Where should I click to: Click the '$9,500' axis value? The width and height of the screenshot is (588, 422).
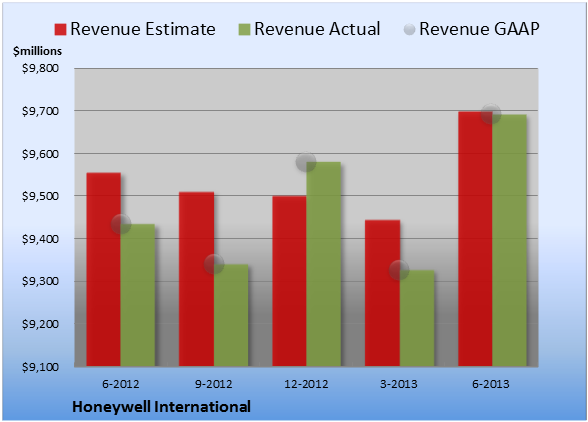pos(40,196)
